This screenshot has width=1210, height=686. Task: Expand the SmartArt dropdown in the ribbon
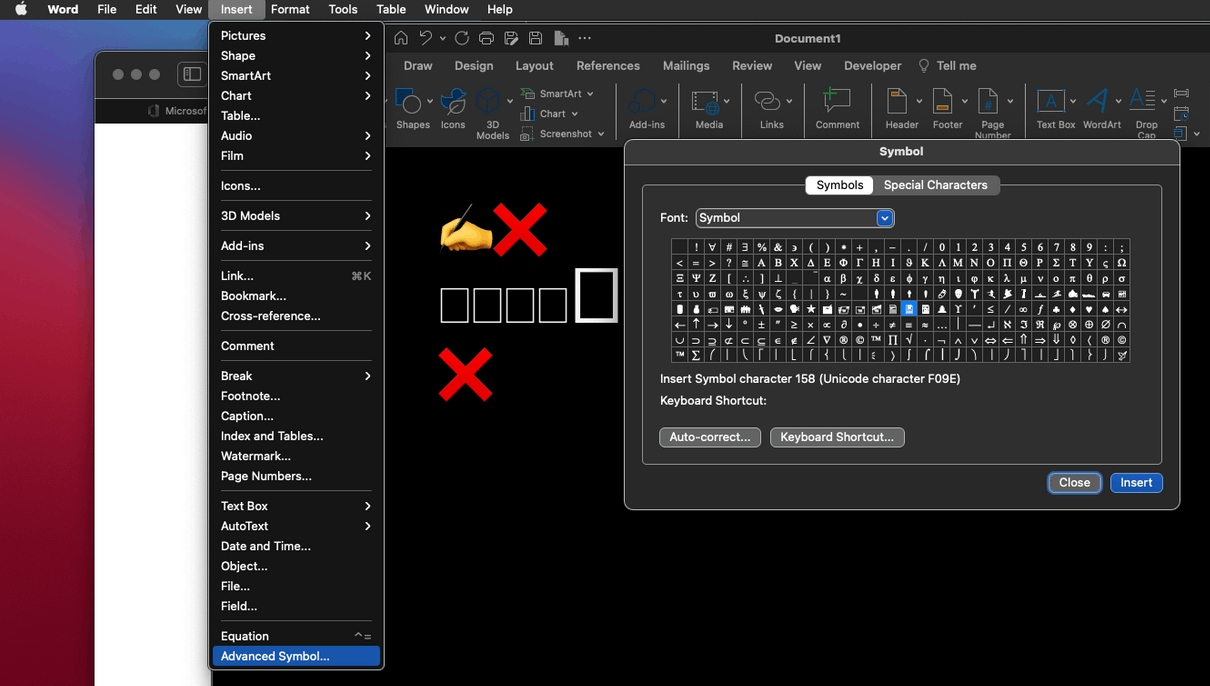590,94
